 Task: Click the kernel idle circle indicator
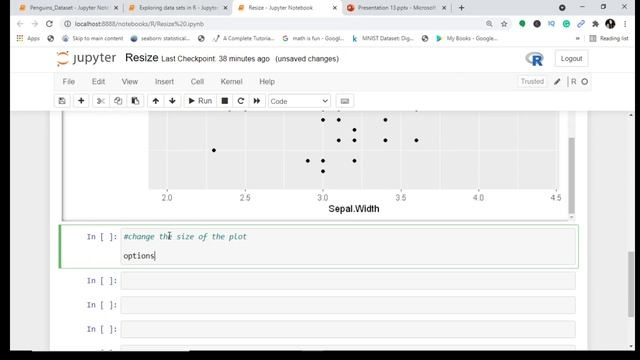tap(584, 82)
